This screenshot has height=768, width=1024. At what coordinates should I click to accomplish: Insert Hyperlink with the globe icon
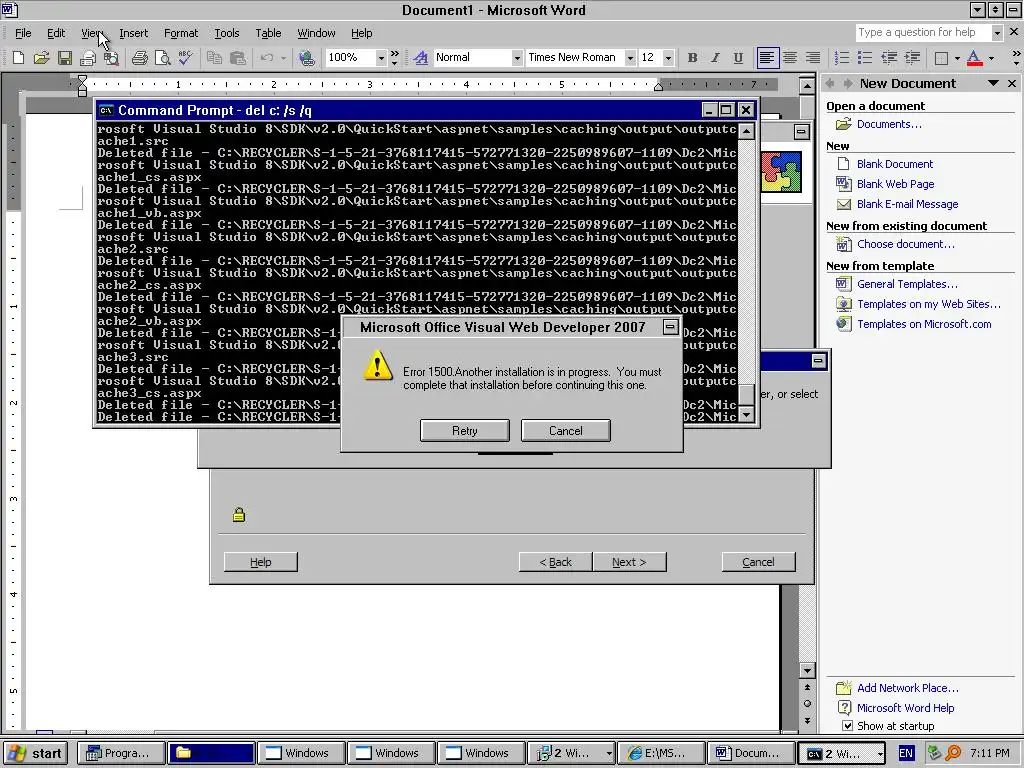[306, 58]
